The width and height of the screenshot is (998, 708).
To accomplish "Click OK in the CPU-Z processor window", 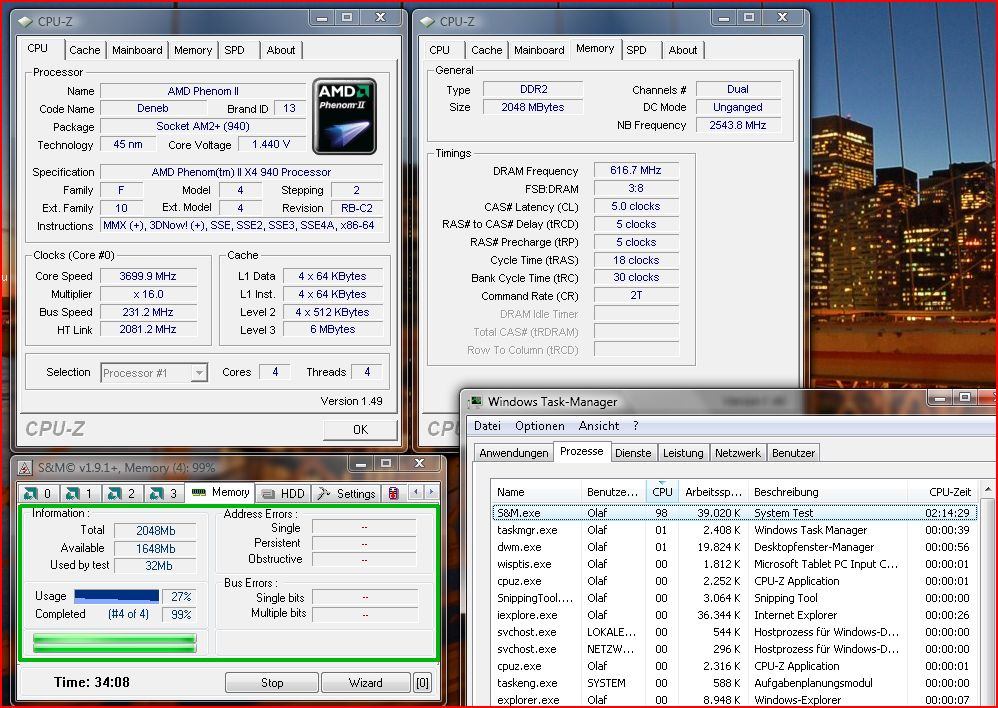I will coord(360,430).
